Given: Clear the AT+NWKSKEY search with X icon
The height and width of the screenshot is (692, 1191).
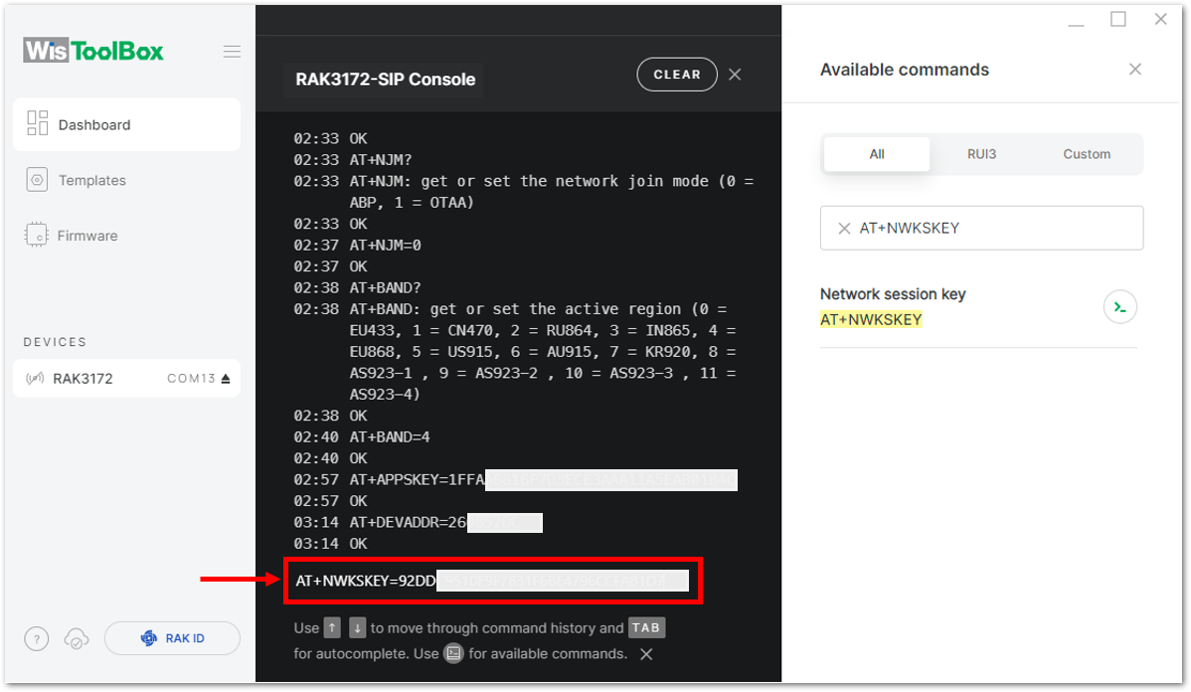Looking at the screenshot, I should tap(844, 228).
